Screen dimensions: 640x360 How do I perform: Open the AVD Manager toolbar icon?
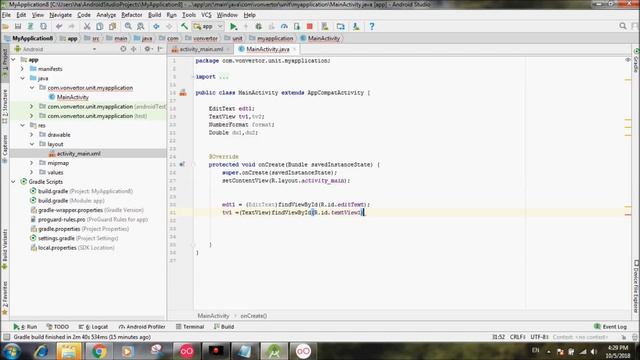point(325,27)
